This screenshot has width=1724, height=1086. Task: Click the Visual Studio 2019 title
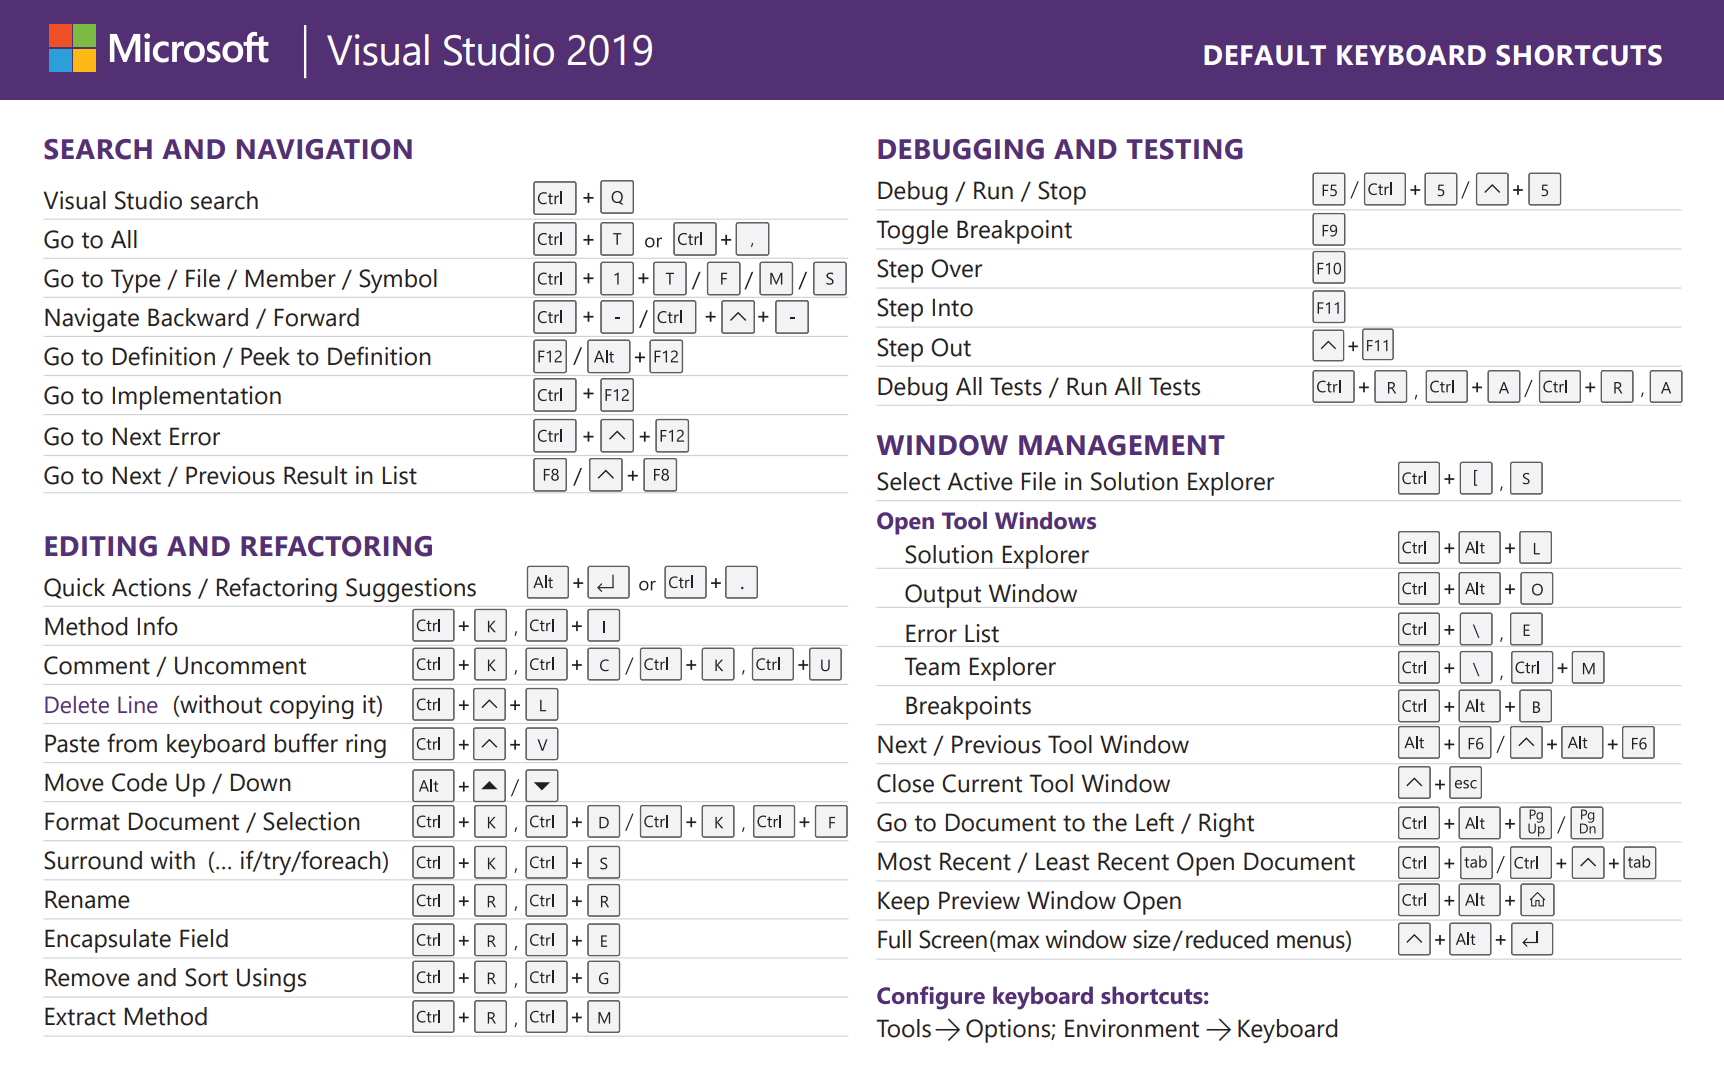[490, 51]
